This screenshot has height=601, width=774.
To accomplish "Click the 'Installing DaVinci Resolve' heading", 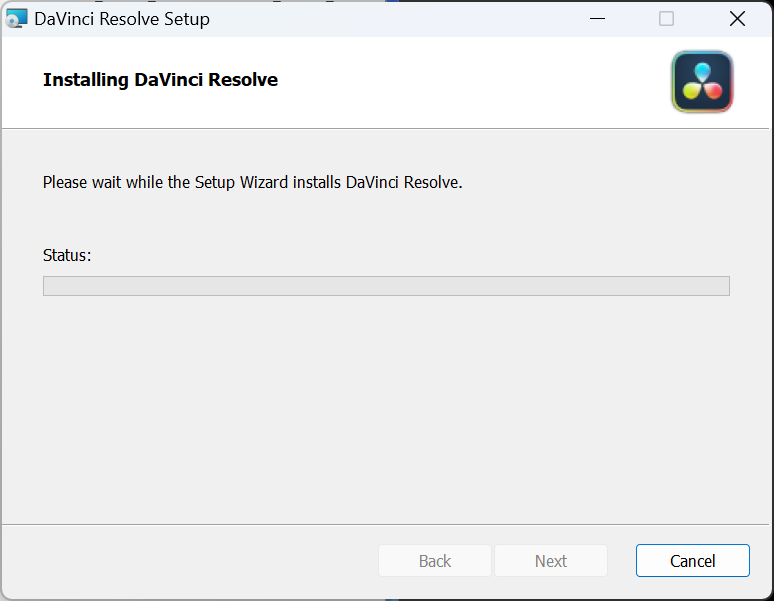I will [x=160, y=79].
